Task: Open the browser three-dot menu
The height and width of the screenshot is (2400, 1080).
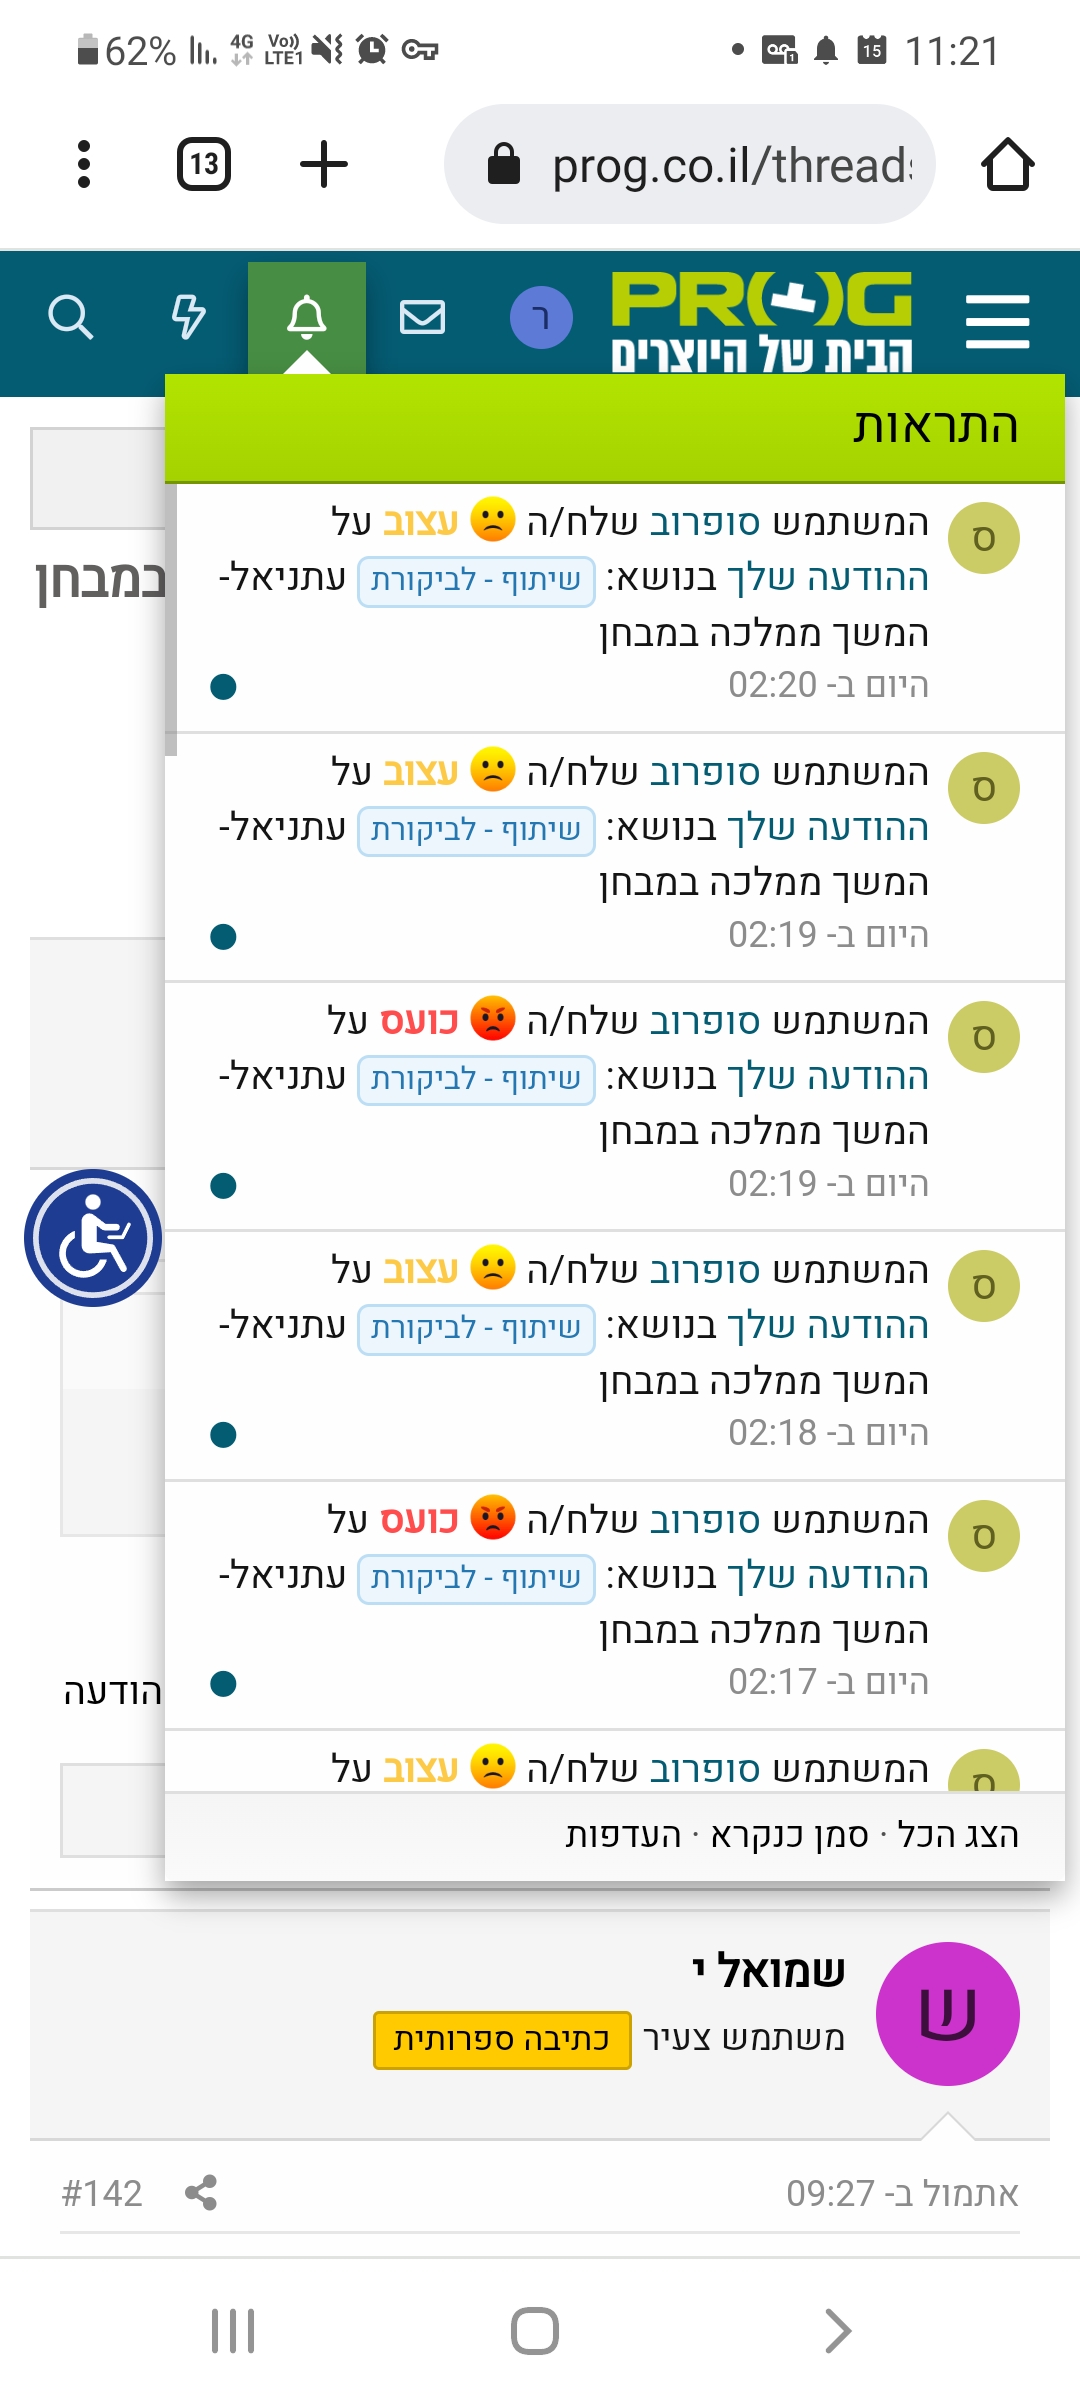Action: 84,164
